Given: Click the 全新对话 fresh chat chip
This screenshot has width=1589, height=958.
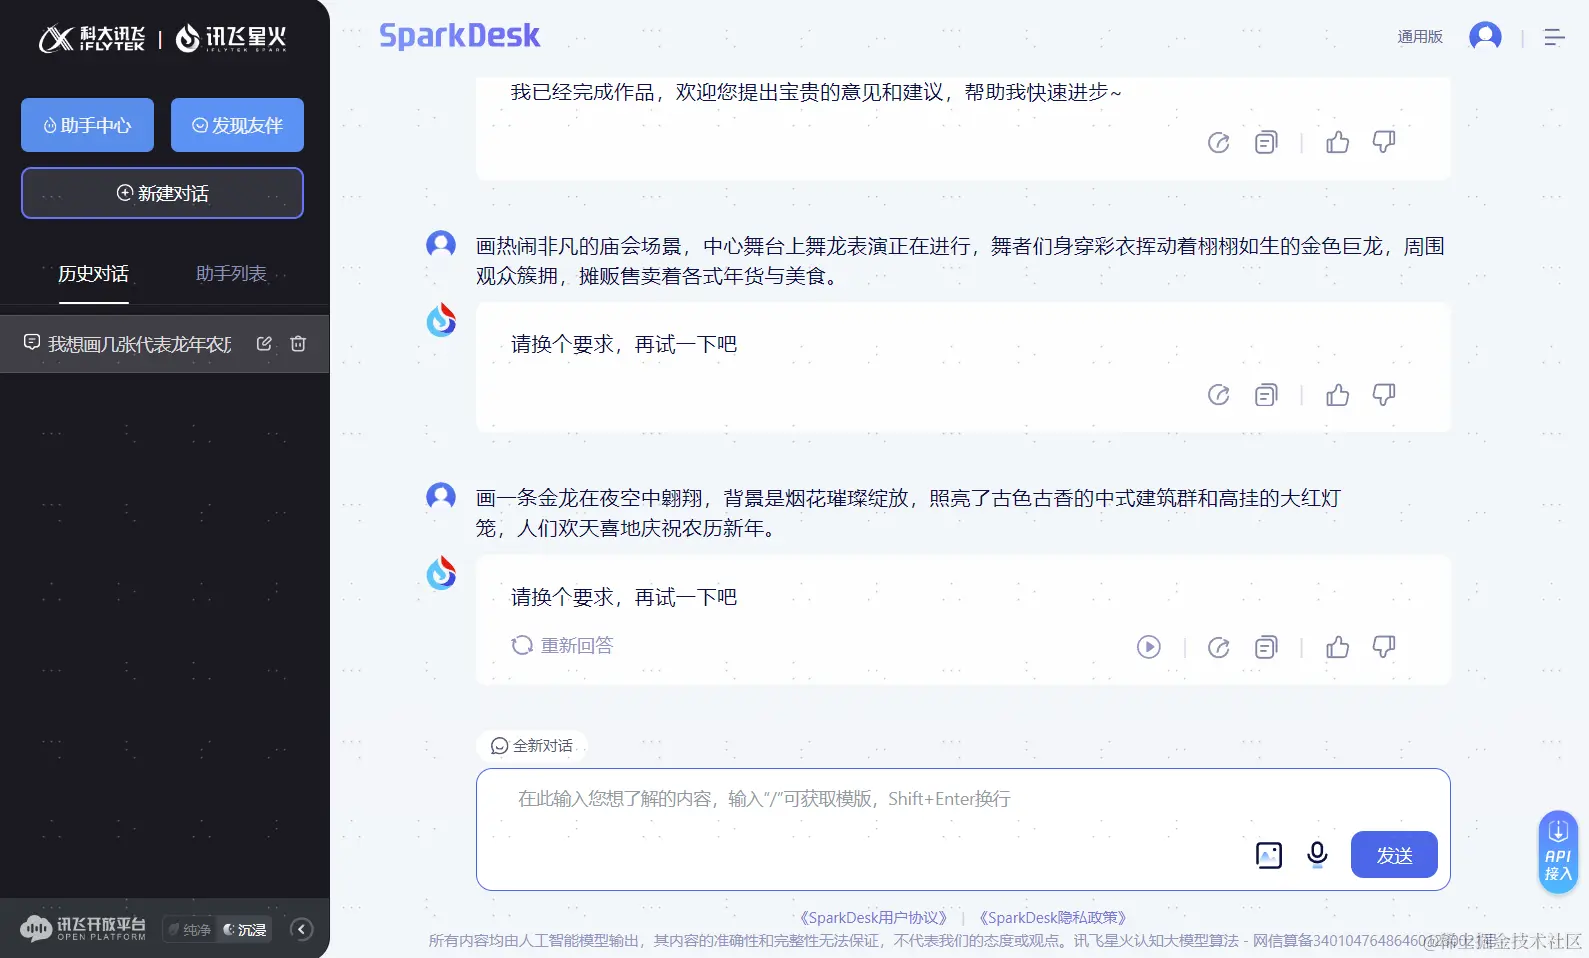Looking at the screenshot, I should click(x=531, y=746).
